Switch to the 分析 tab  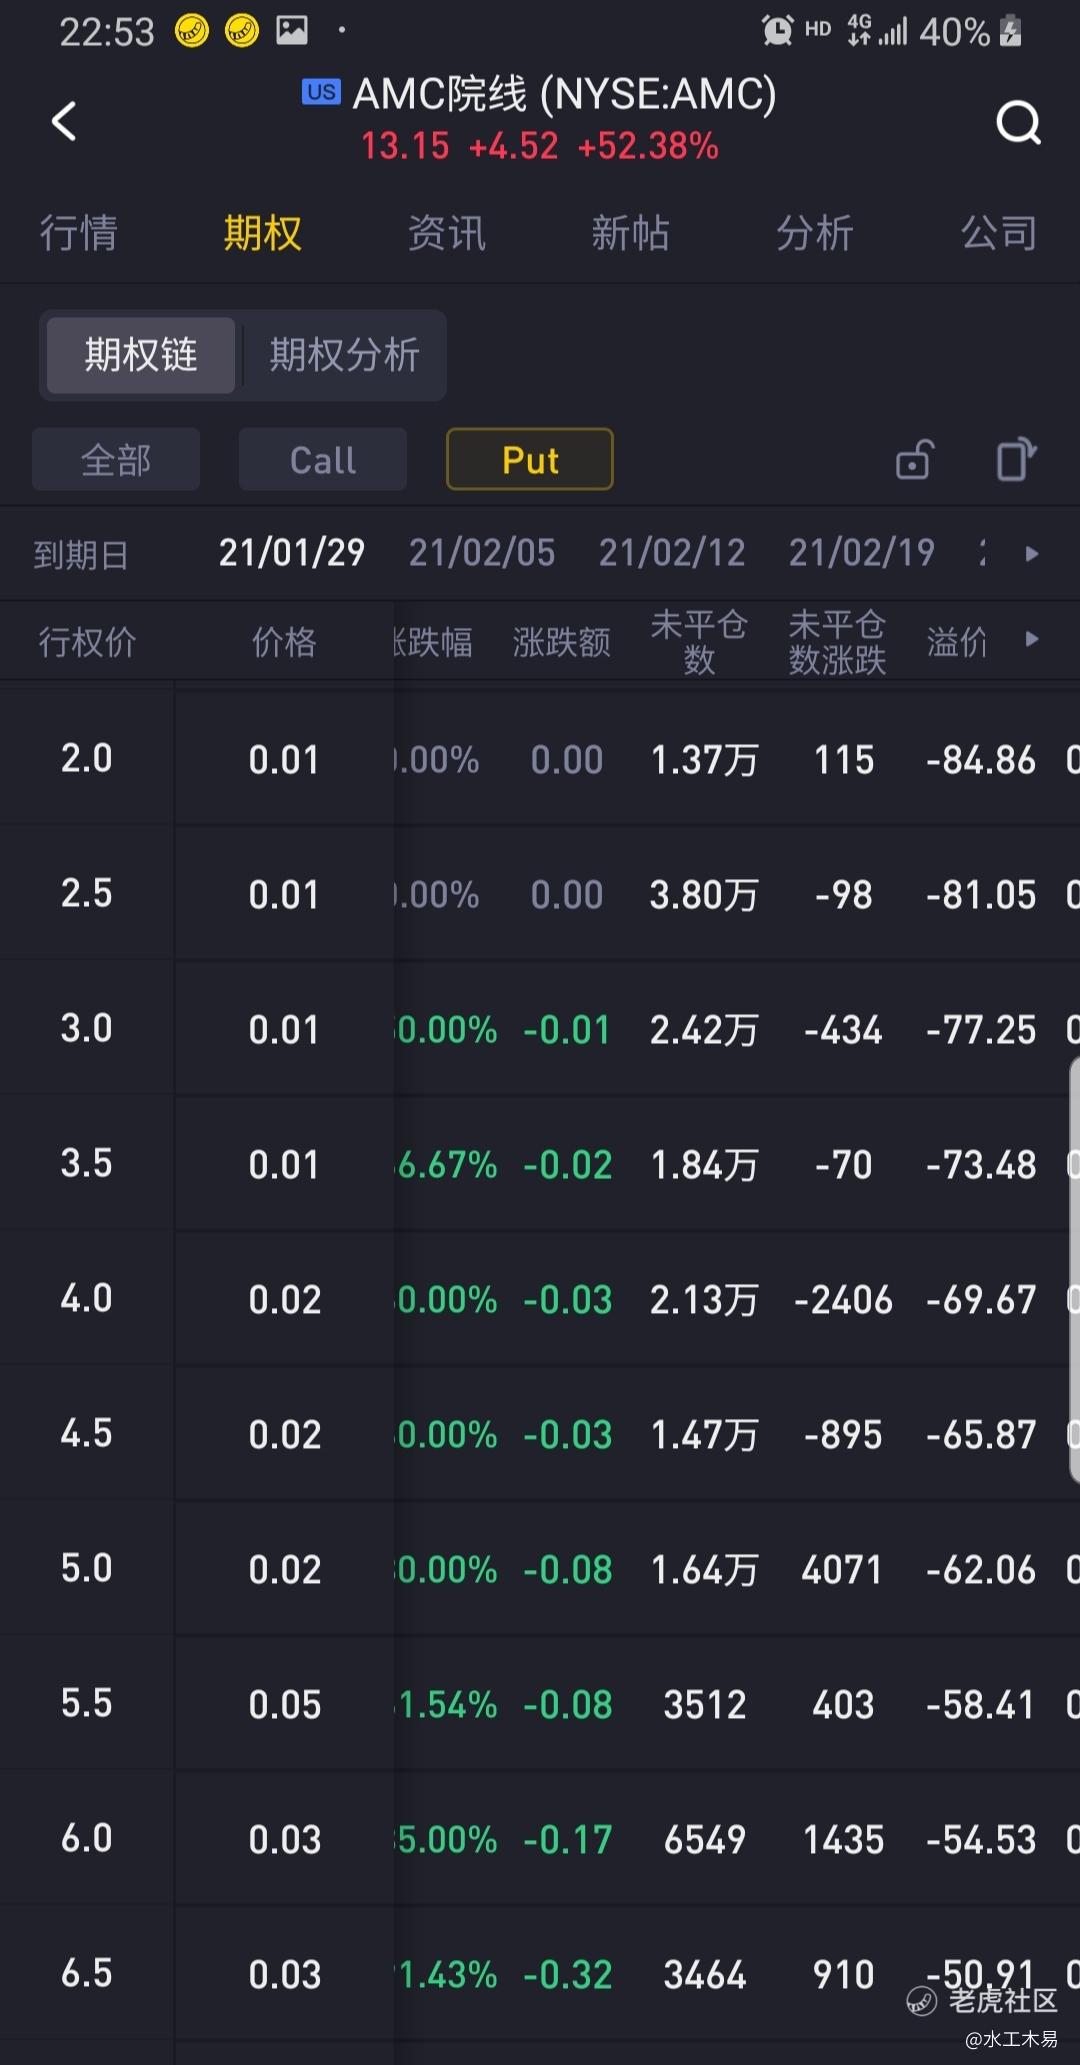coord(815,233)
